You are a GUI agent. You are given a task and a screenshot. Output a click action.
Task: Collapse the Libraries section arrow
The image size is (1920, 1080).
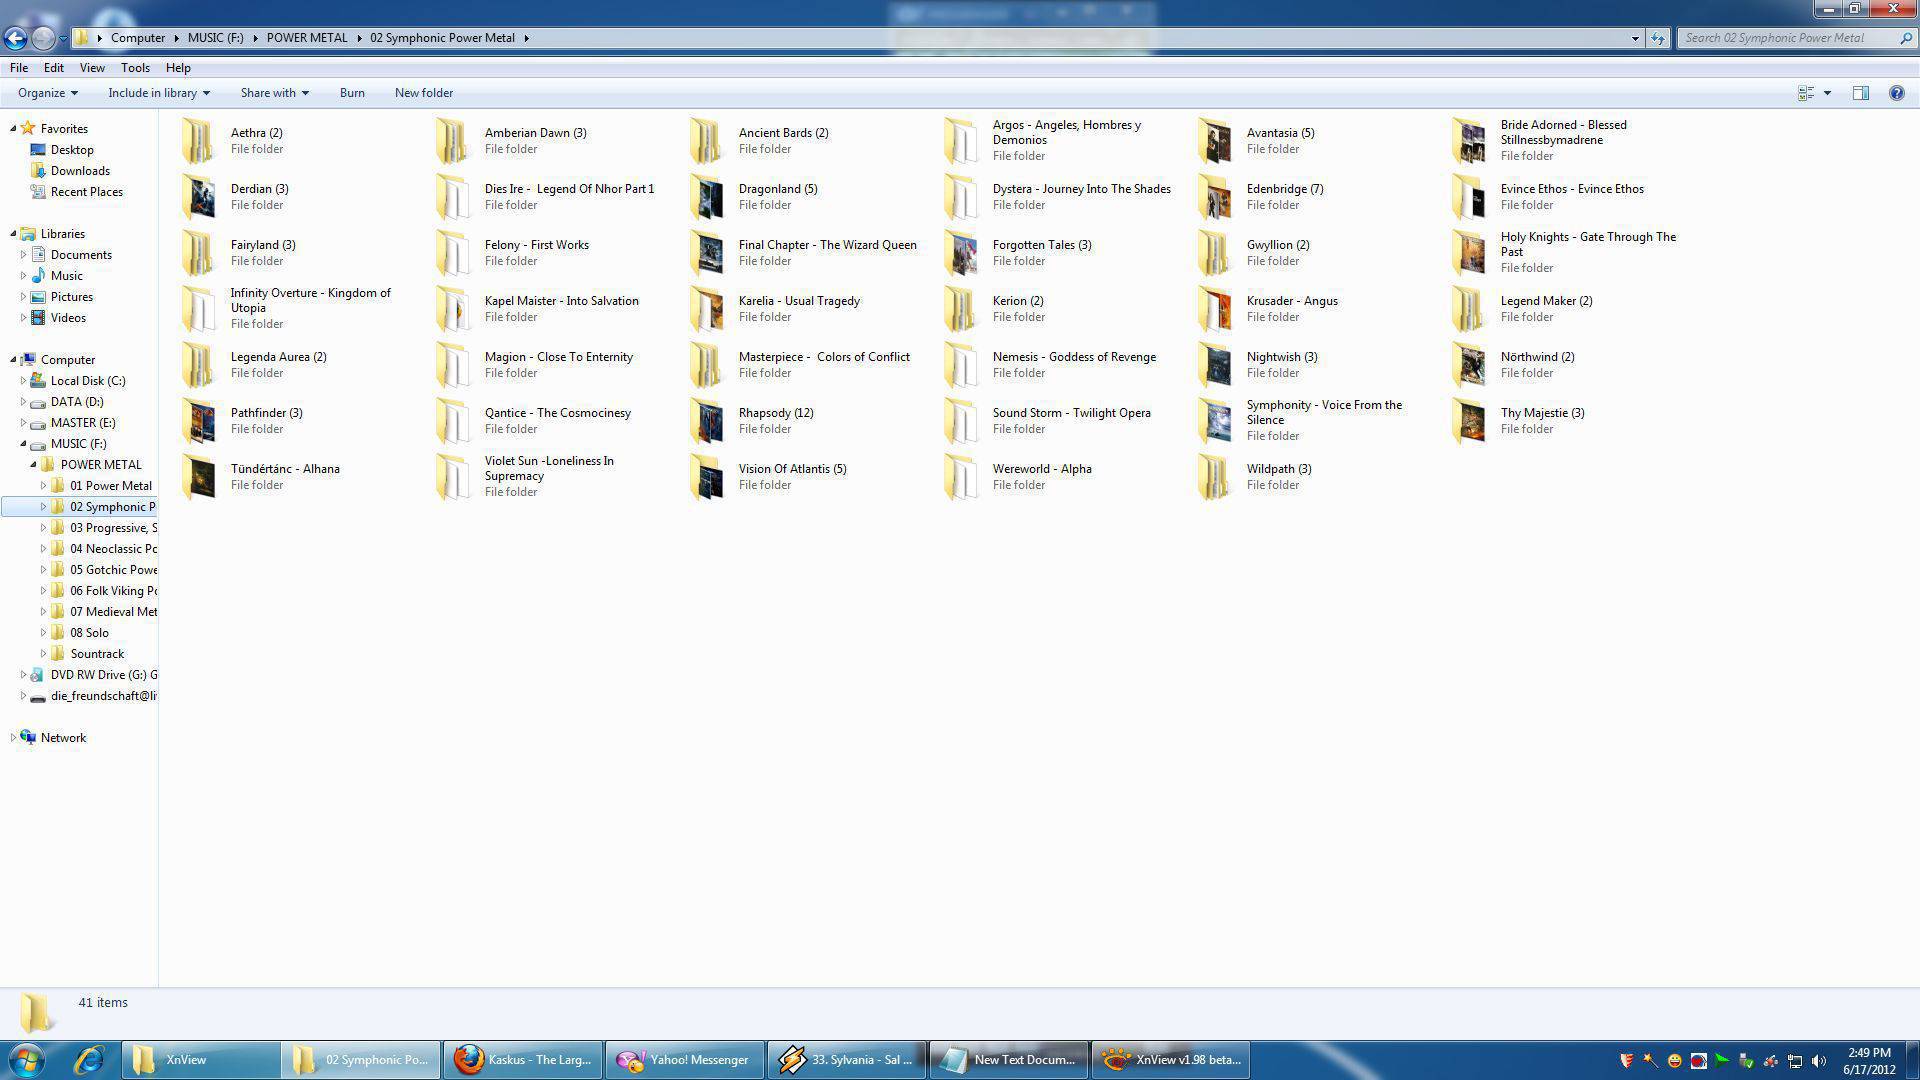click(x=13, y=234)
